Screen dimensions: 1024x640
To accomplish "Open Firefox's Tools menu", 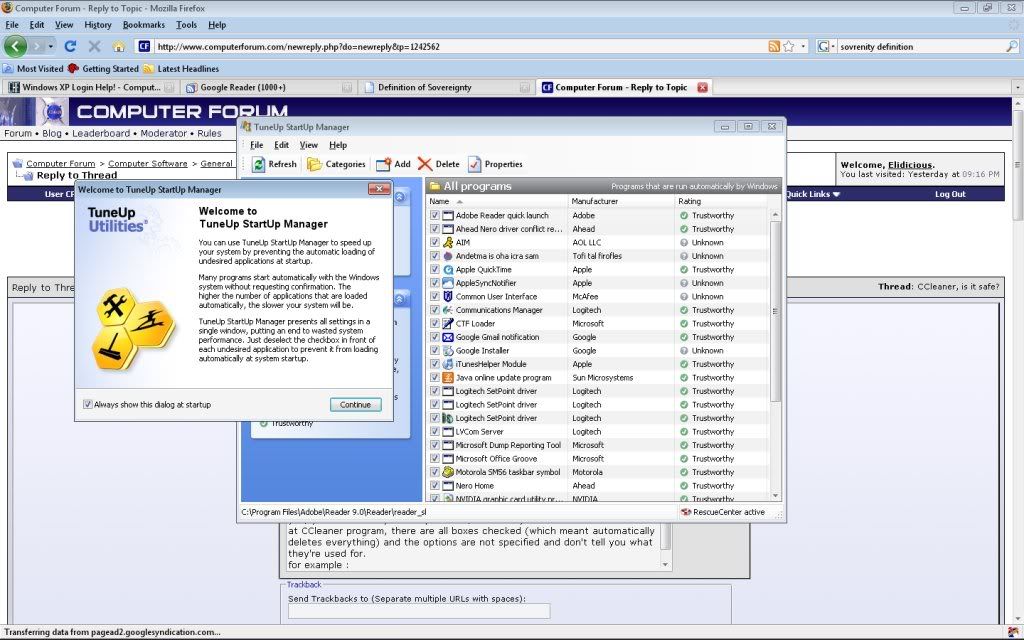I will pyautogui.click(x=186, y=25).
